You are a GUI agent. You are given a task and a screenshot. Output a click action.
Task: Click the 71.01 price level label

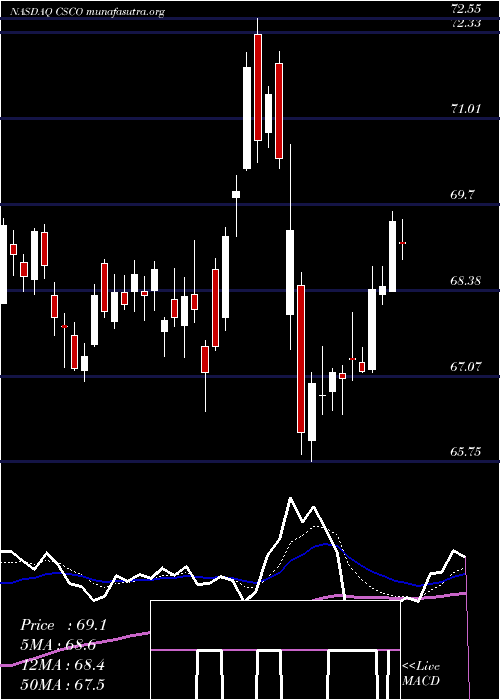point(466,108)
